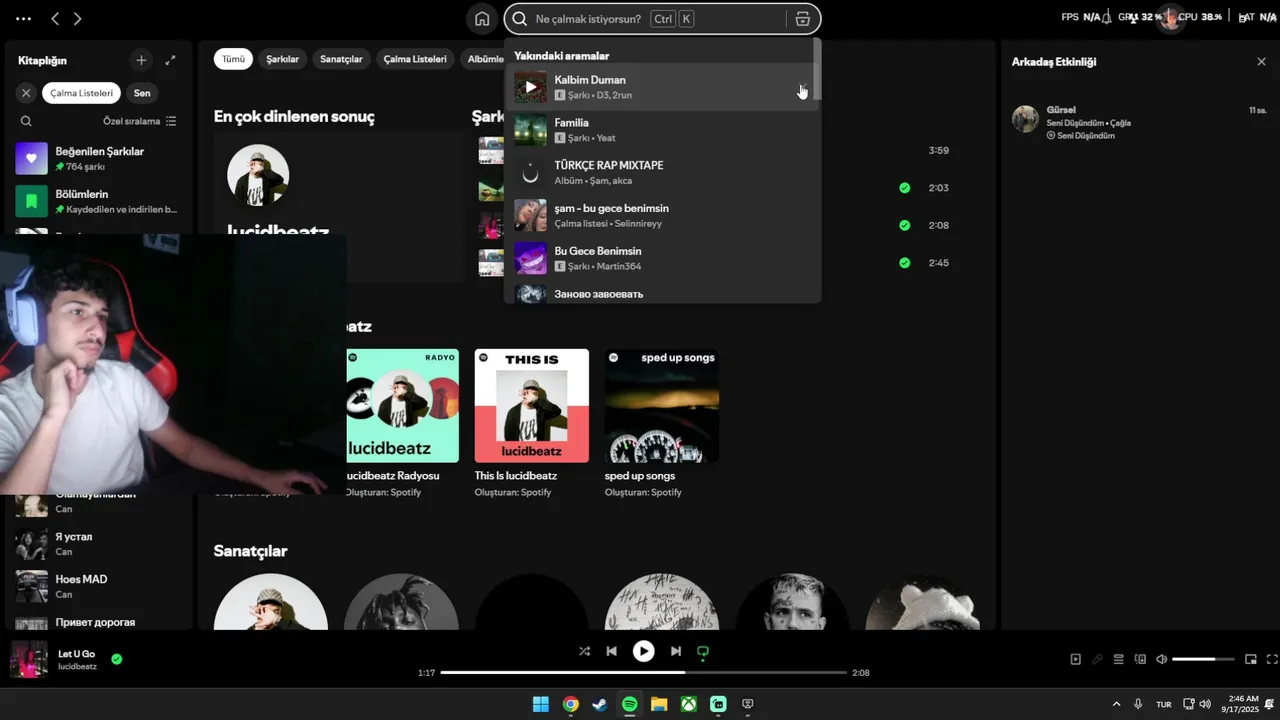Clear the library filter with the X
Screen dimensions: 1280x720
[26, 93]
